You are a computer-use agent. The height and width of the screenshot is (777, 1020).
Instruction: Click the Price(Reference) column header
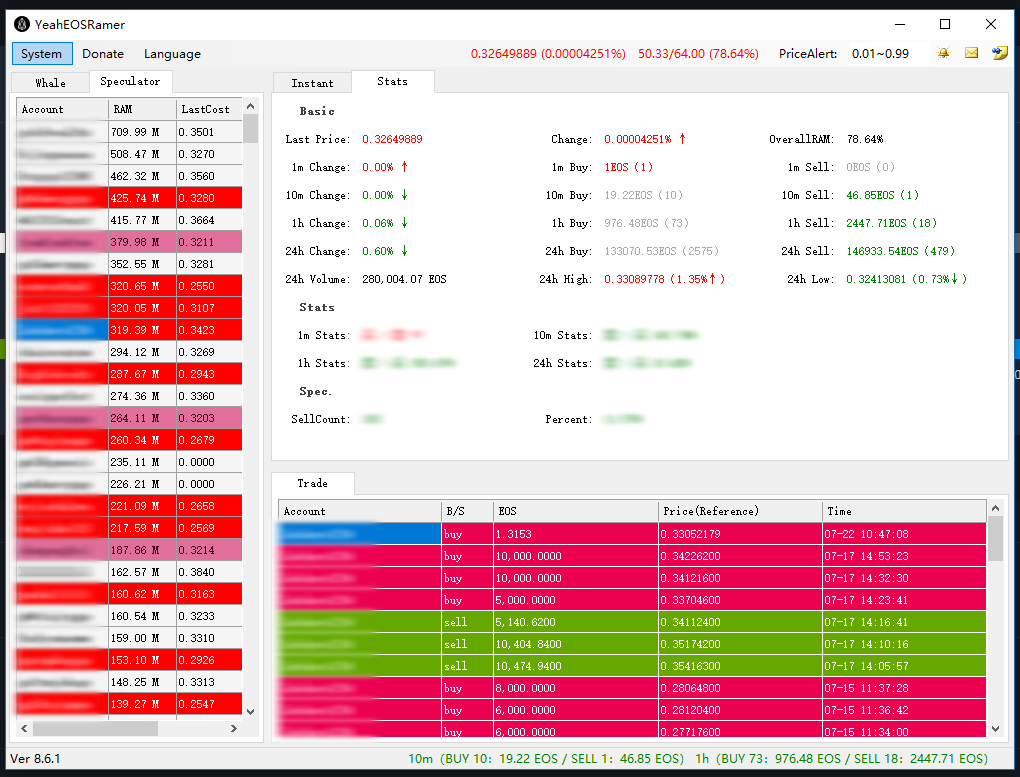pyautogui.click(x=740, y=511)
